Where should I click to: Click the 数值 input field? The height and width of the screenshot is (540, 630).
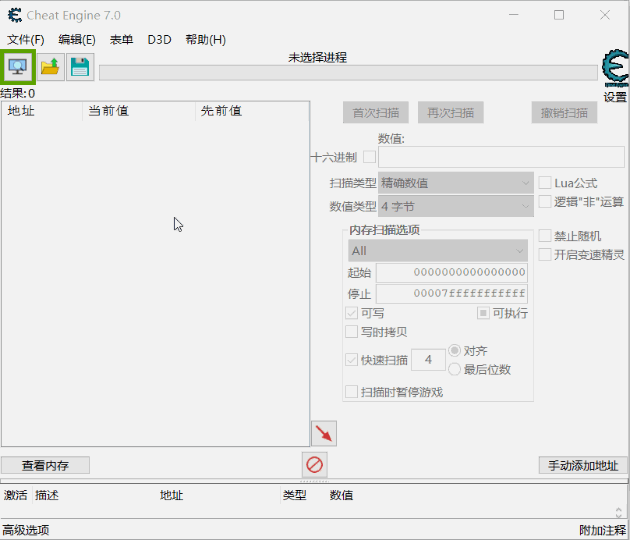point(501,157)
